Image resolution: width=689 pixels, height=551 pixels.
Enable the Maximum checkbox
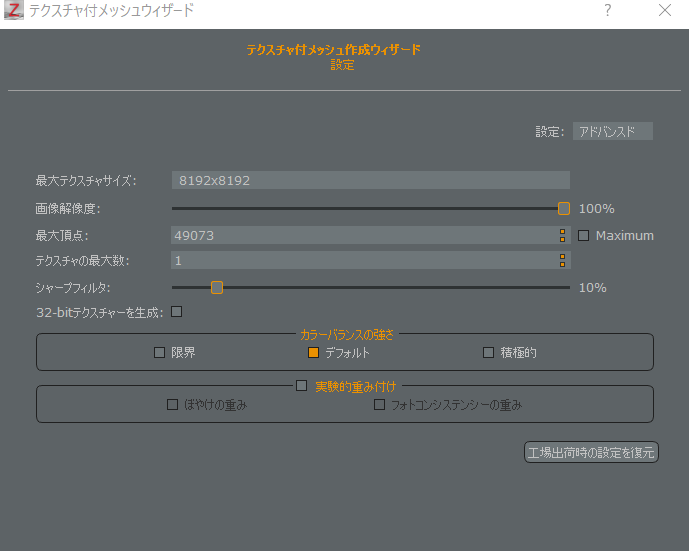[x=584, y=236]
